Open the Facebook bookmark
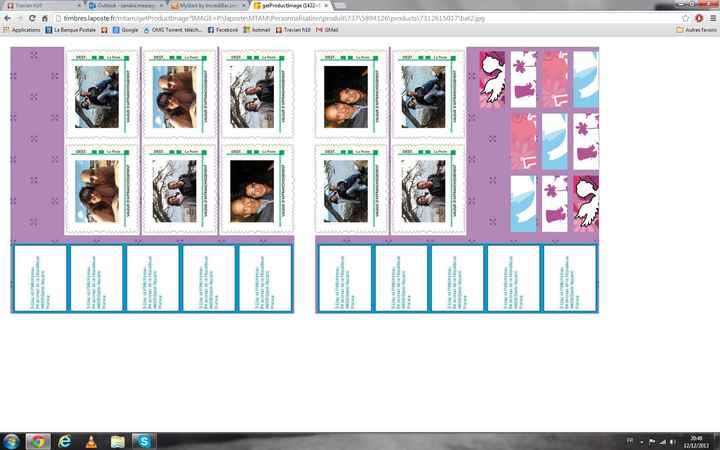This screenshot has height=450, width=720. (223, 30)
